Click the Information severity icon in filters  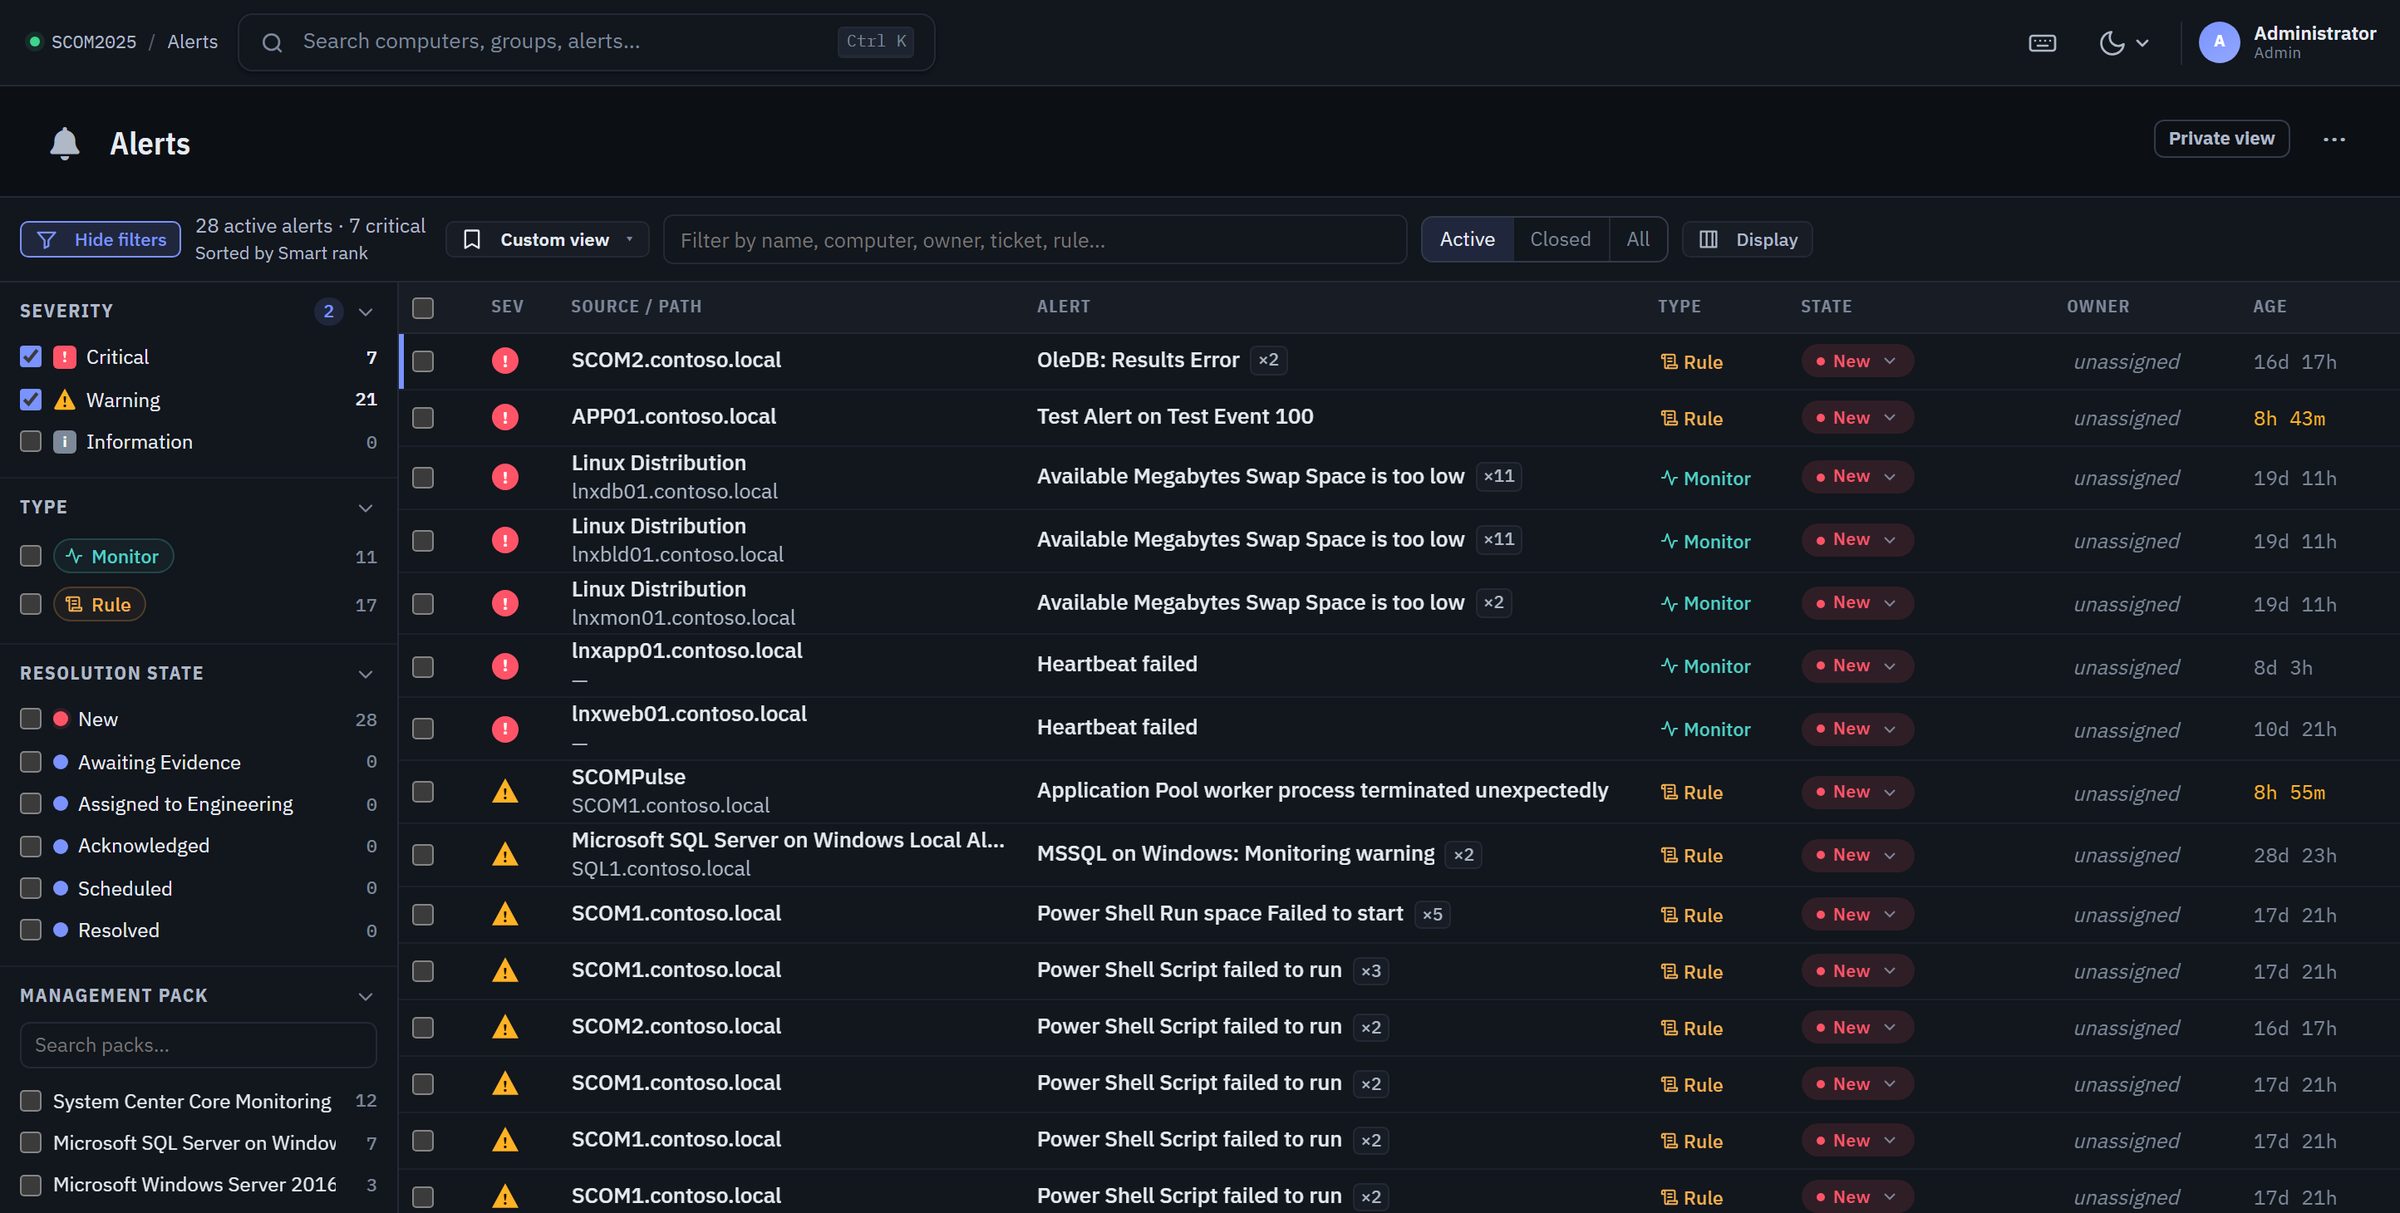(x=64, y=442)
